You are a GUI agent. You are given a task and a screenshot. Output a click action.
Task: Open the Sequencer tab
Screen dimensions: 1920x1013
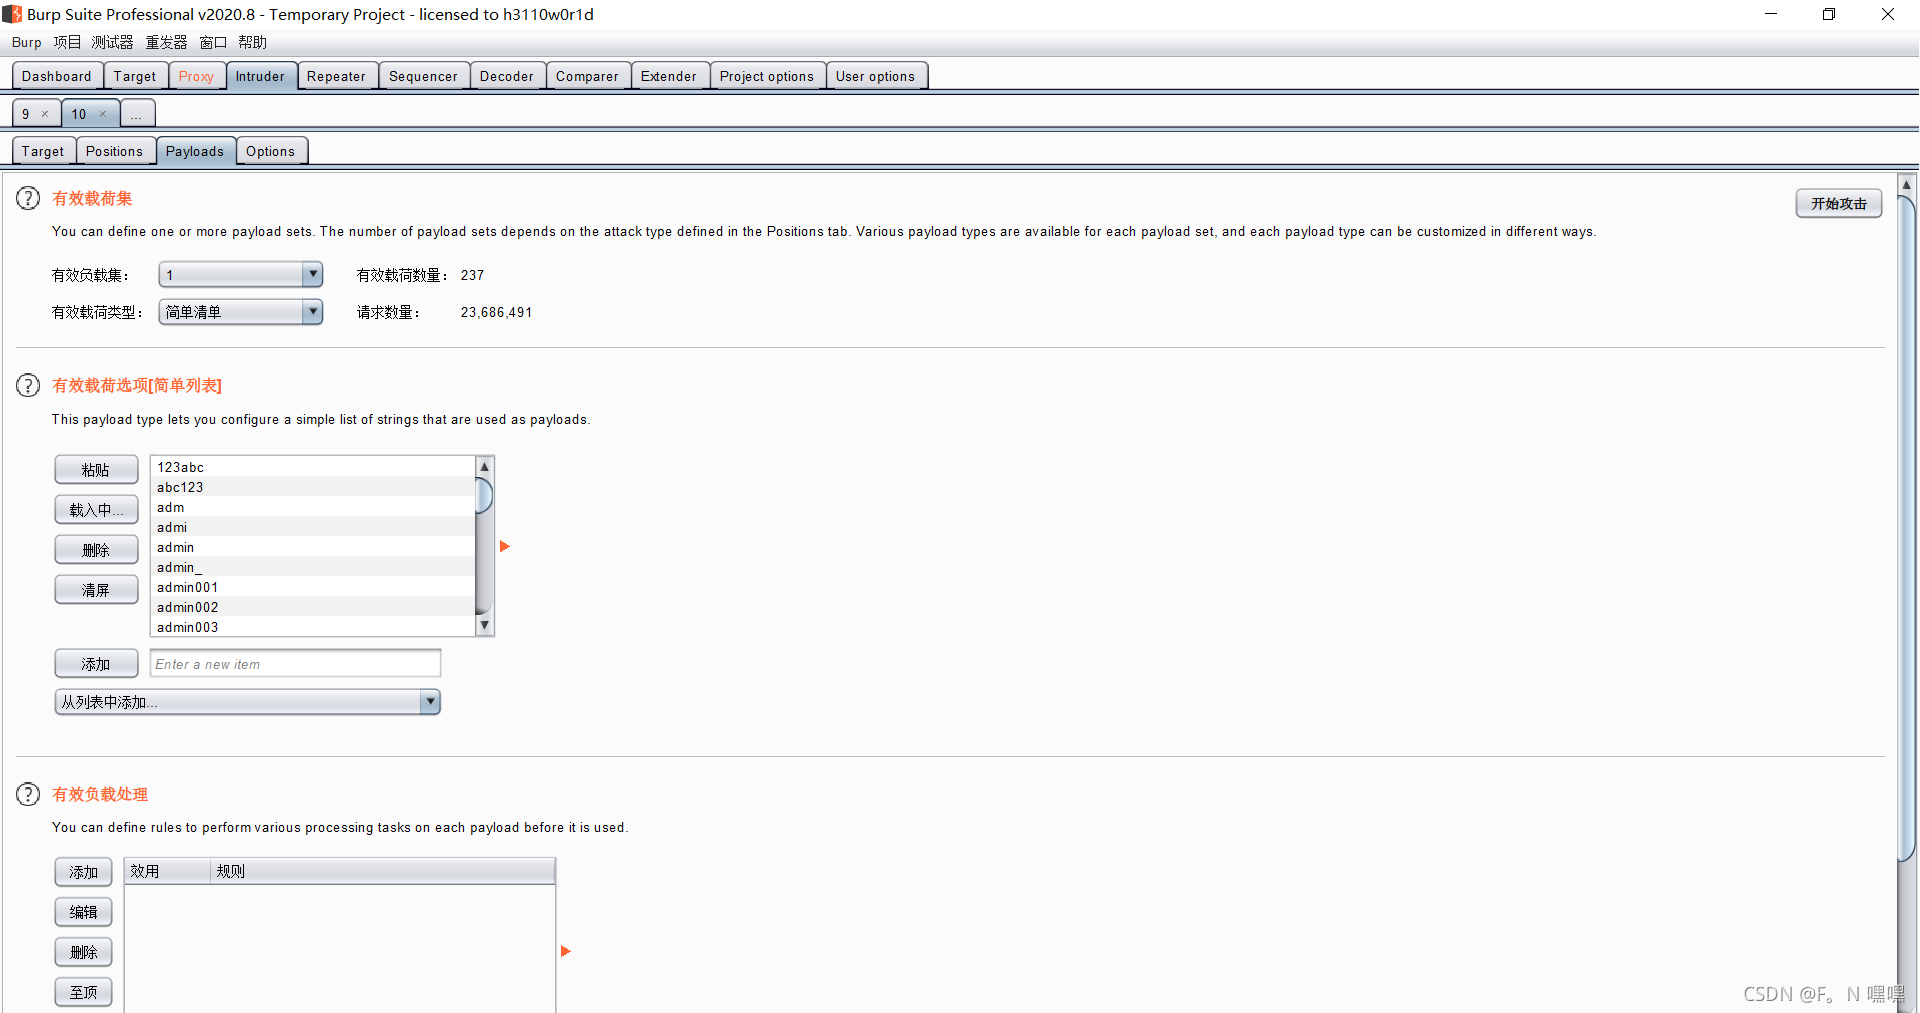click(423, 76)
